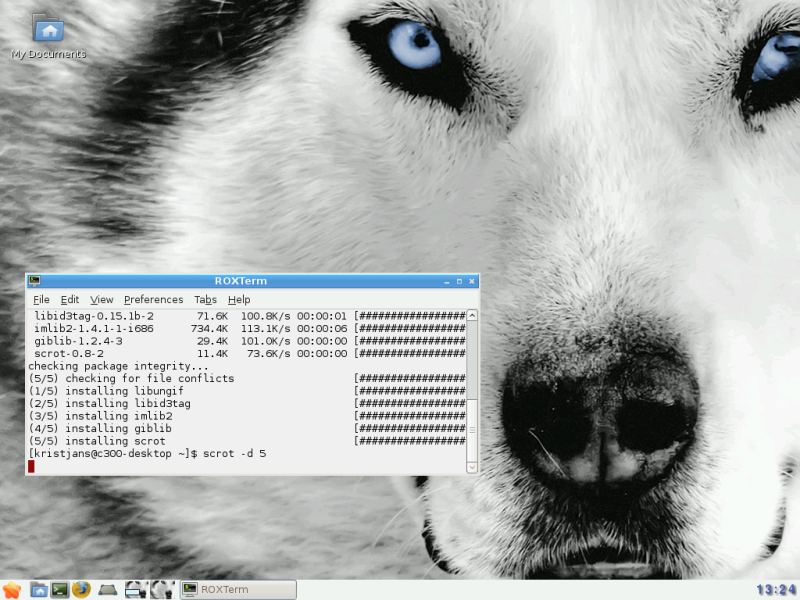Click the 'scrot-0.8-2' package name
The image size is (800, 600).
(69, 354)
